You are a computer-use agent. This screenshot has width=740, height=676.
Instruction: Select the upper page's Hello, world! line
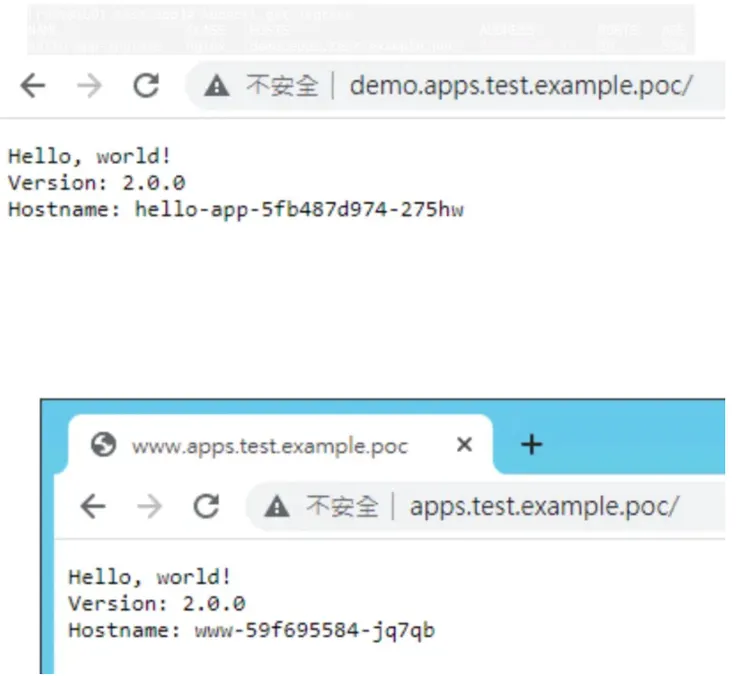point(90,156)
